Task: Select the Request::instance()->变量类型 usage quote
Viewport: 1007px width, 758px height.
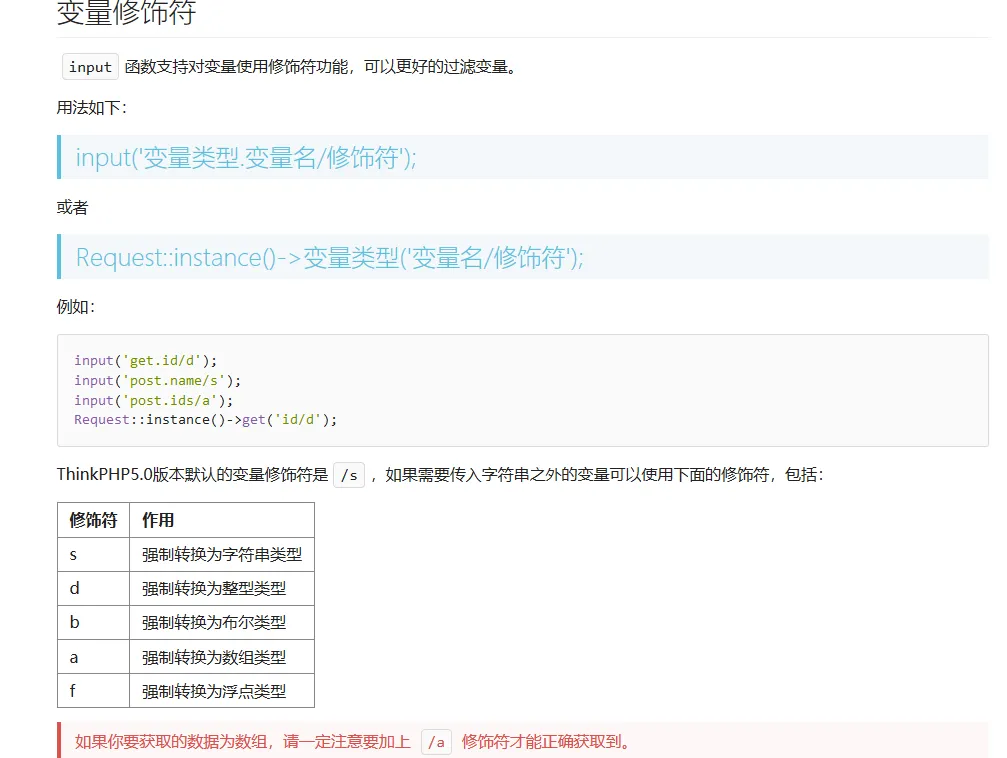Action: tap(329, 257)
